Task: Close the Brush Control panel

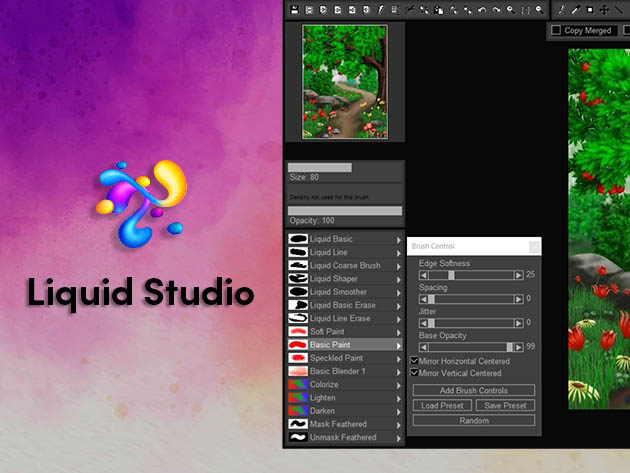Action: click(534, 246)
